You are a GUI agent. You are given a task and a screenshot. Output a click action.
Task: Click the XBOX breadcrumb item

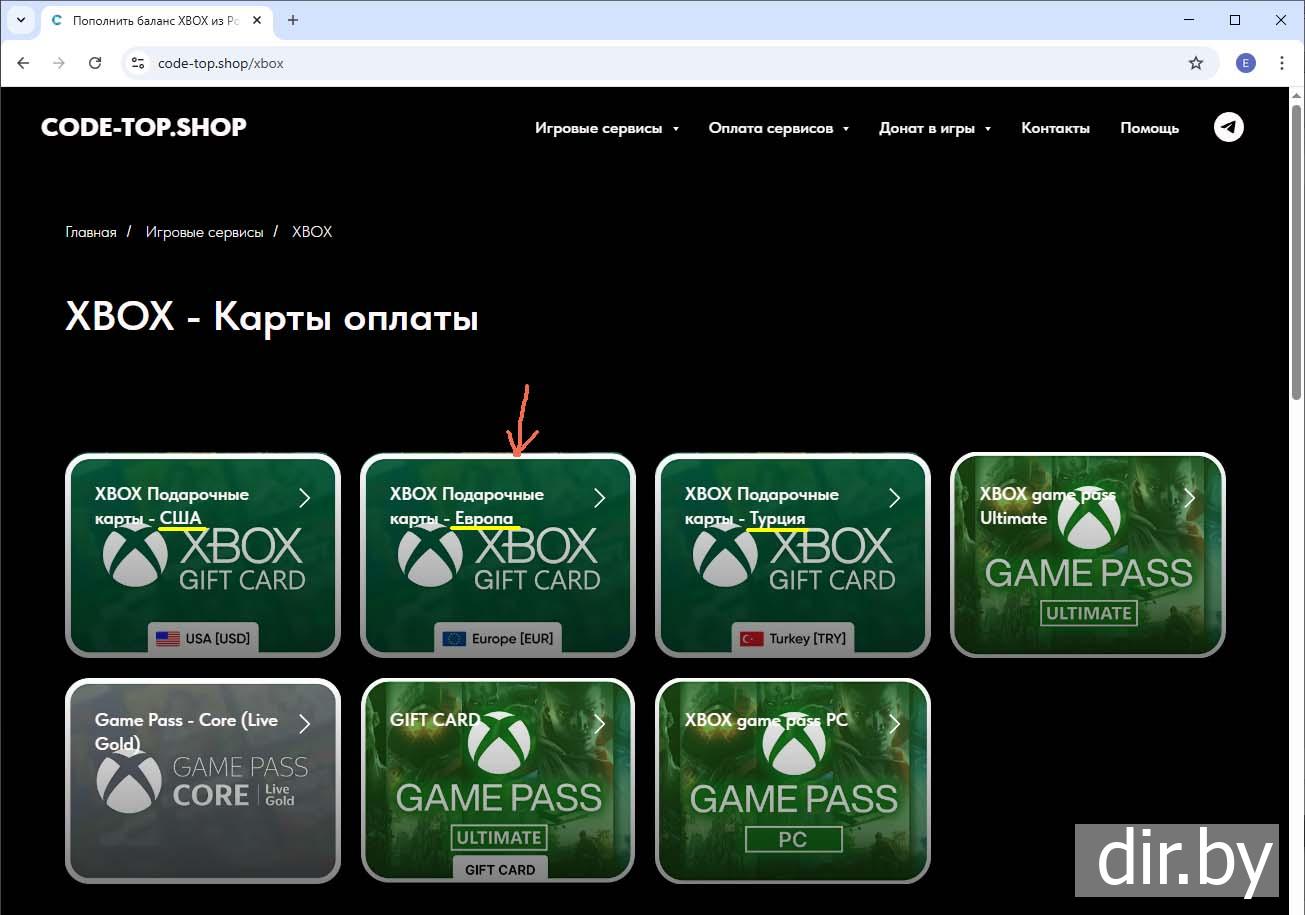point(312,232)
